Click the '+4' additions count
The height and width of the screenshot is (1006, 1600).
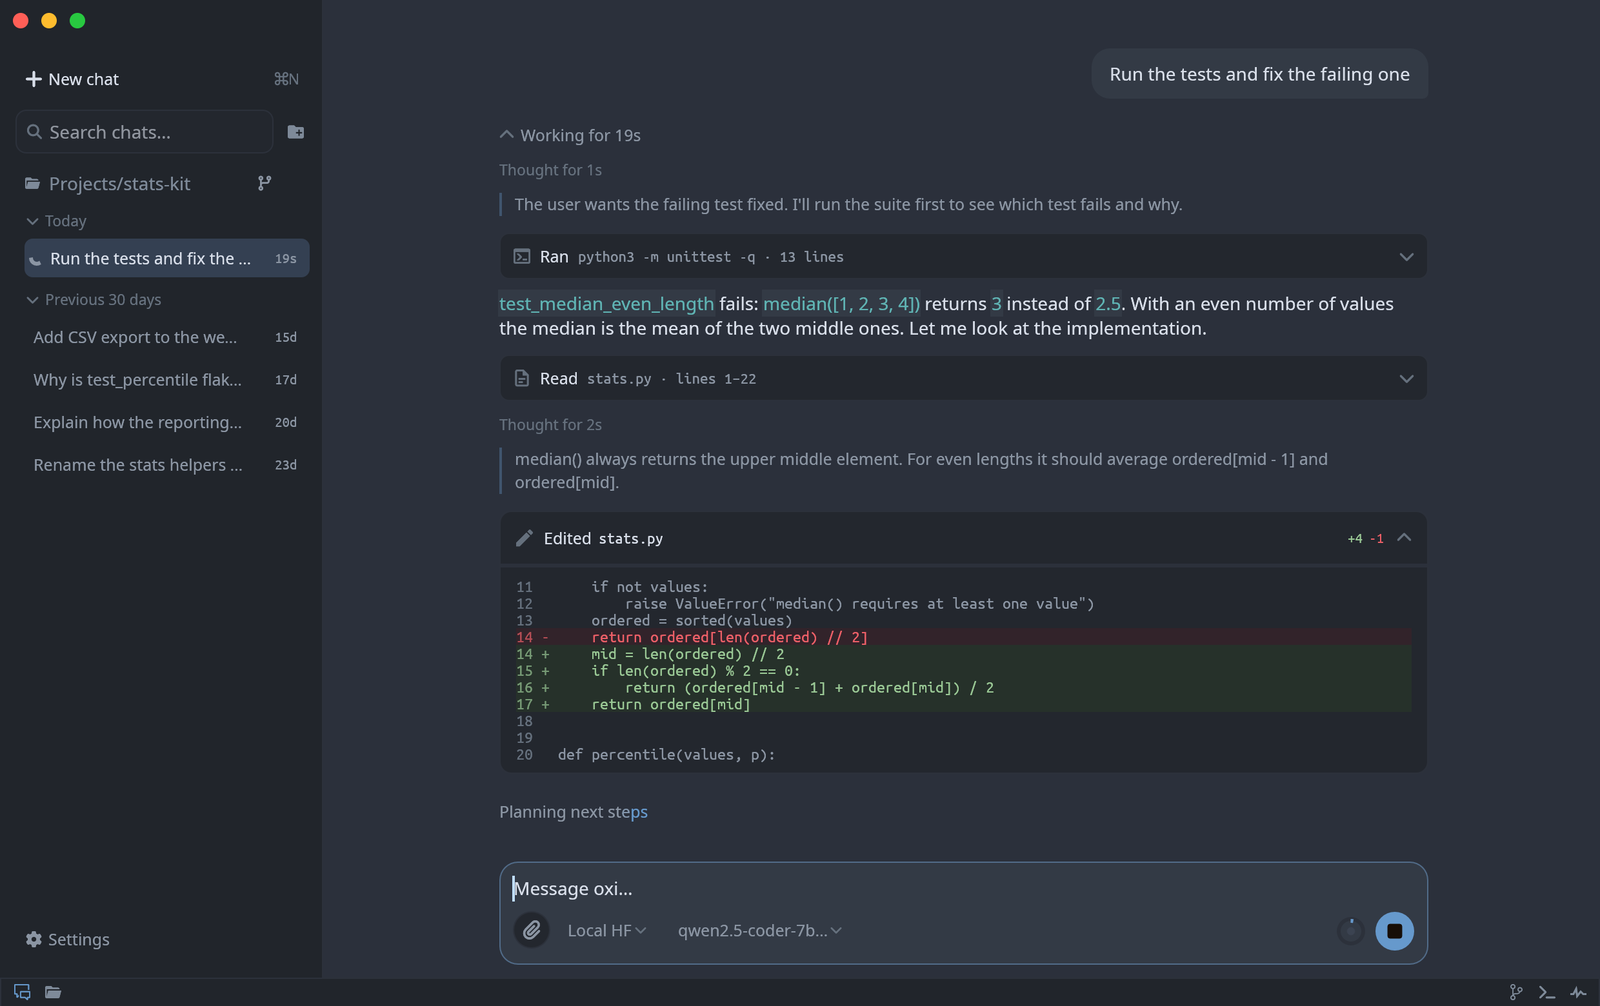point(1355,539)
